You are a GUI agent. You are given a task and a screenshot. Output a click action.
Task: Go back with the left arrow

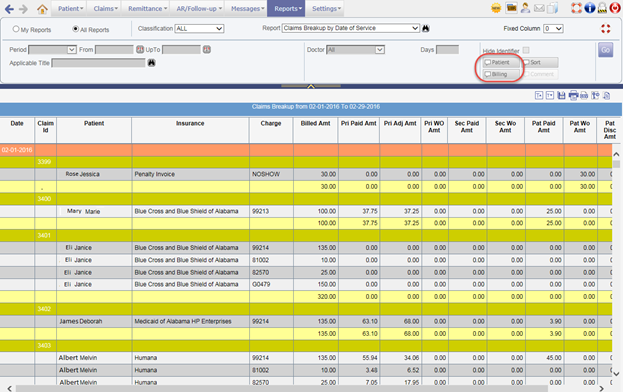[x=9, y=9]
